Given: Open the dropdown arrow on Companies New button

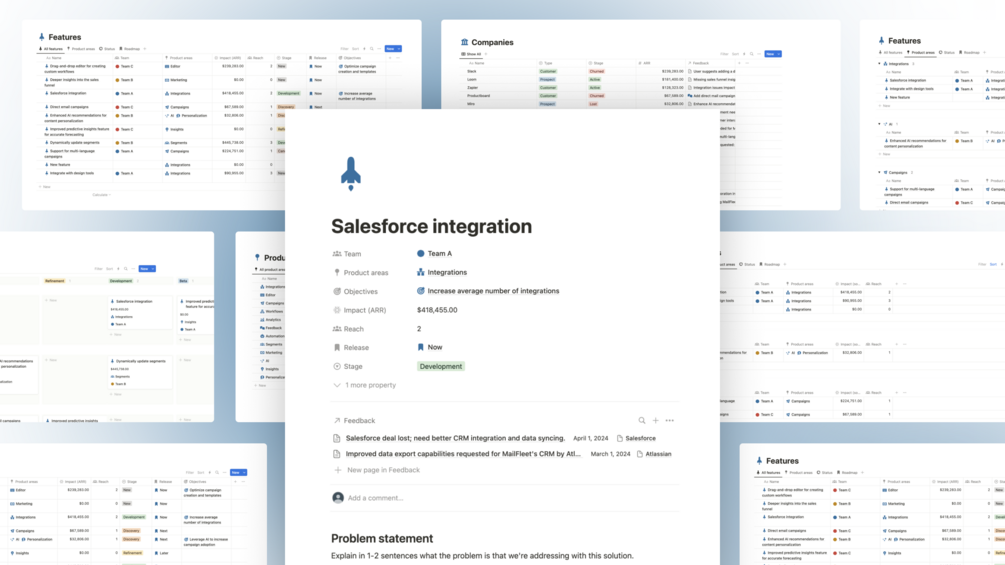Looking at the screenshot, I should (778, 54).
